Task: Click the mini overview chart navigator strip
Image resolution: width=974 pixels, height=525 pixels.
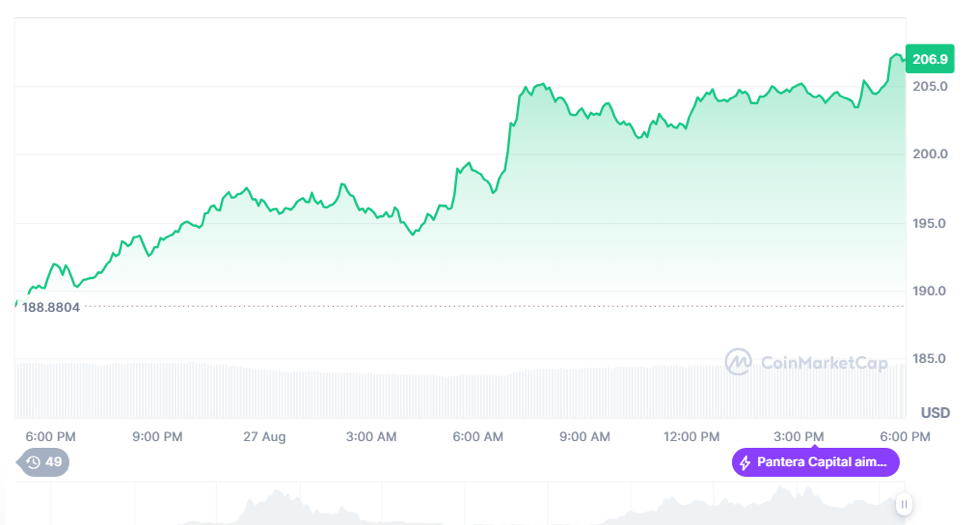Action: (450, 505)
